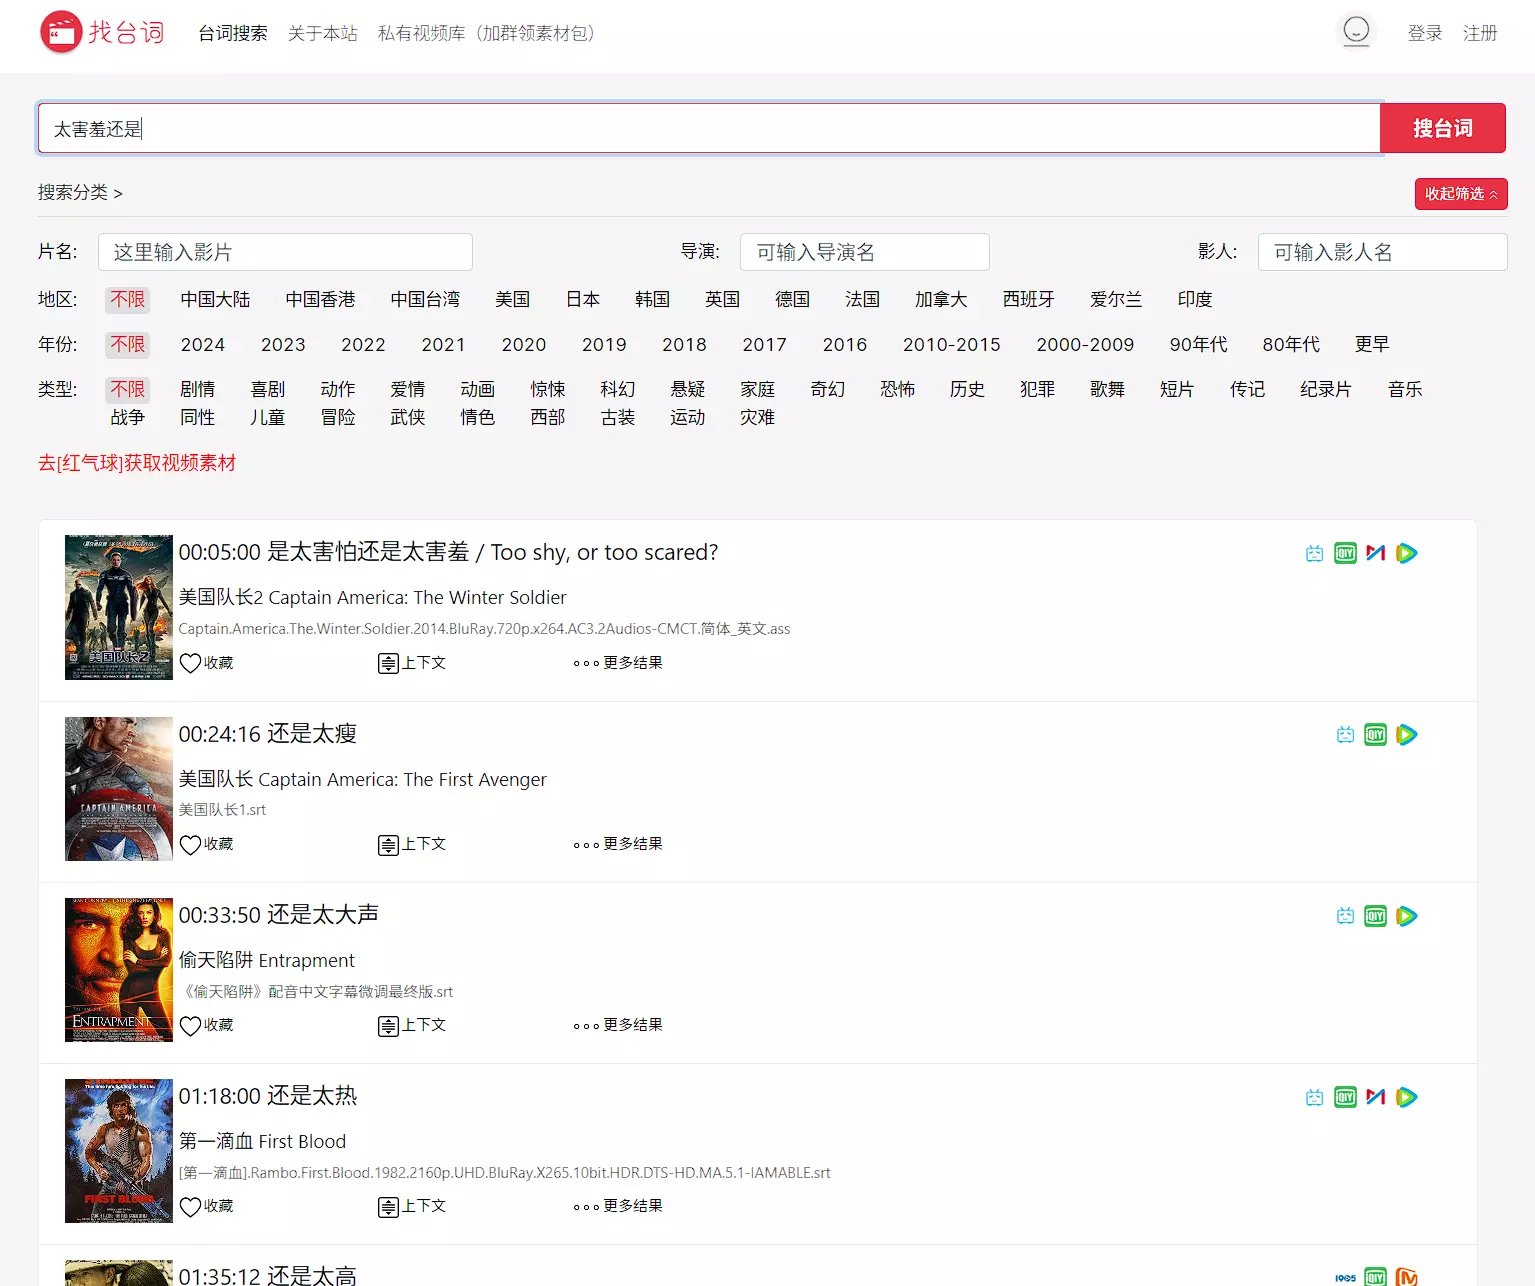Open iQIYI icon for 还是太瘦 result
Screen dimensions: 1535x1286
[x=1375, y=735]
